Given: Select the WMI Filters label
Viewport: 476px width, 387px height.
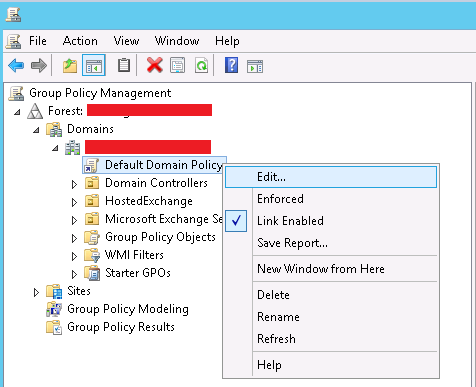Looking at the screenshot, I should coord(134,255).
